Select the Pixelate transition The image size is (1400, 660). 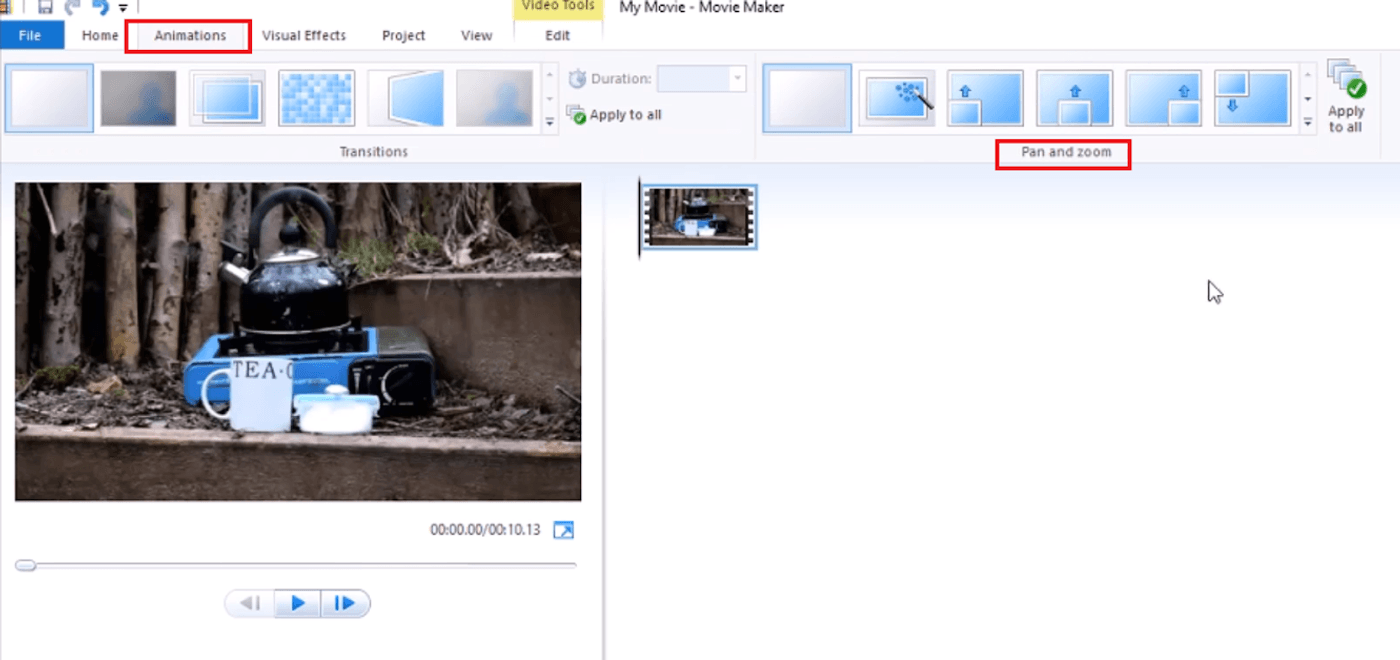pos(316,97)
